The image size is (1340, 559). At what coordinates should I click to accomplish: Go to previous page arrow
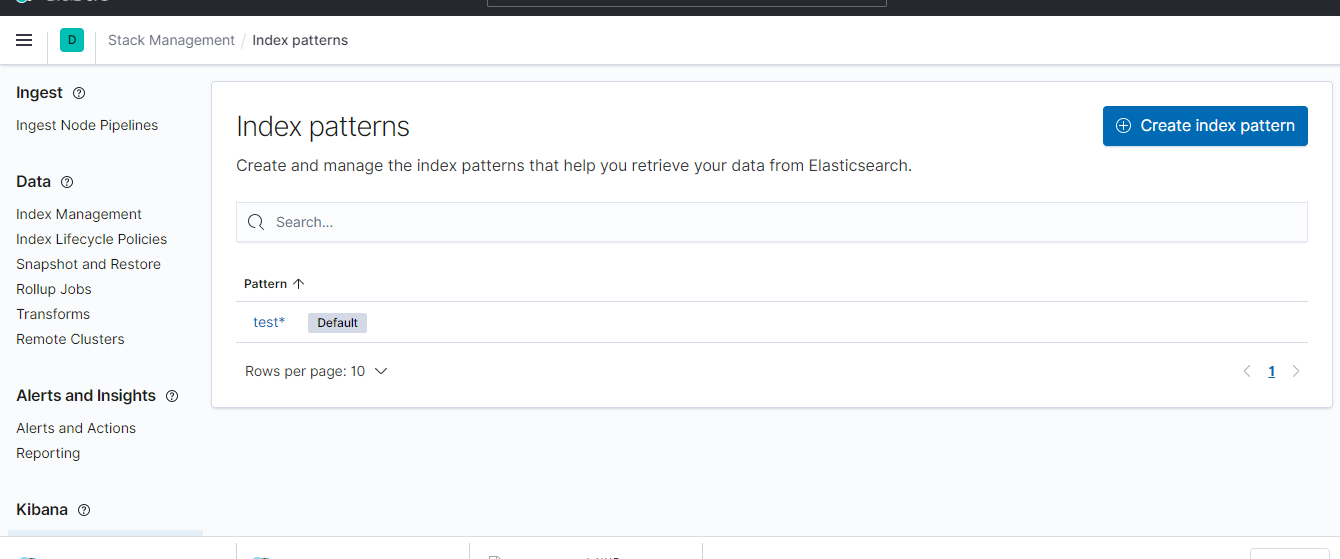tap(1247, 371)
